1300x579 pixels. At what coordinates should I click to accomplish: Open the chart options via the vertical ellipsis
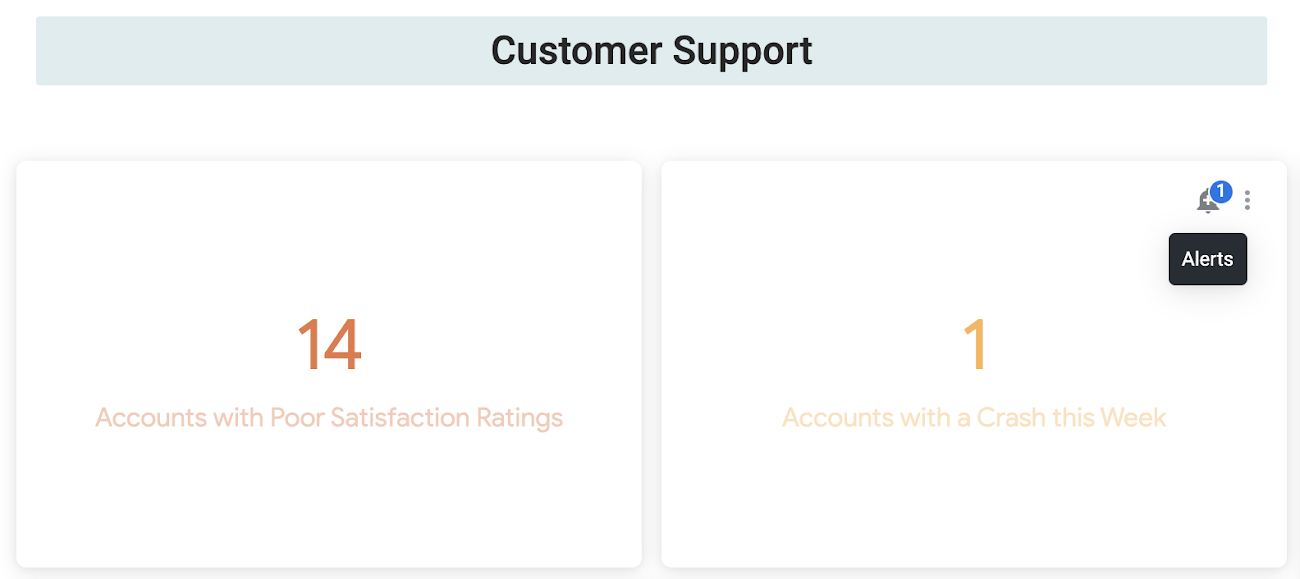tap(1247, 200)
